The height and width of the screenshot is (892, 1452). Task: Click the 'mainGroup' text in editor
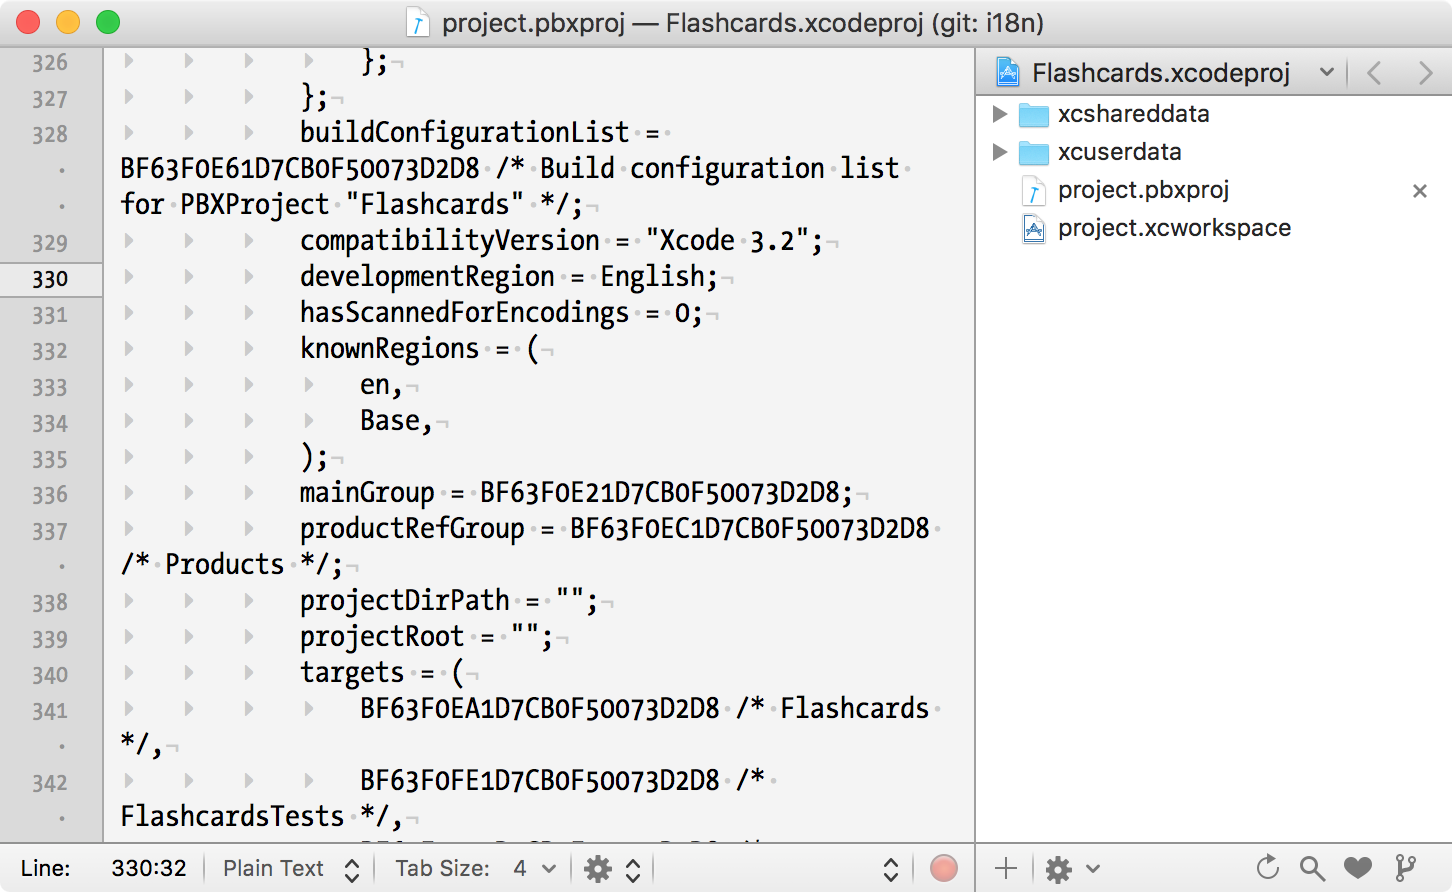[x=367, y=493]
